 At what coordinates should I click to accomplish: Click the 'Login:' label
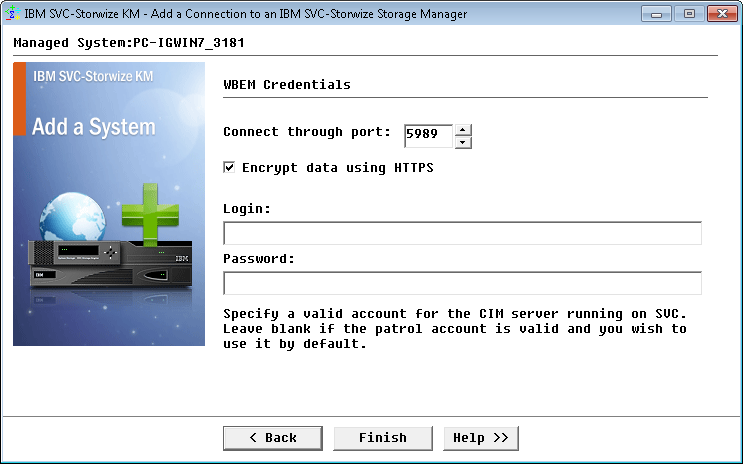(x=247, y=209)
